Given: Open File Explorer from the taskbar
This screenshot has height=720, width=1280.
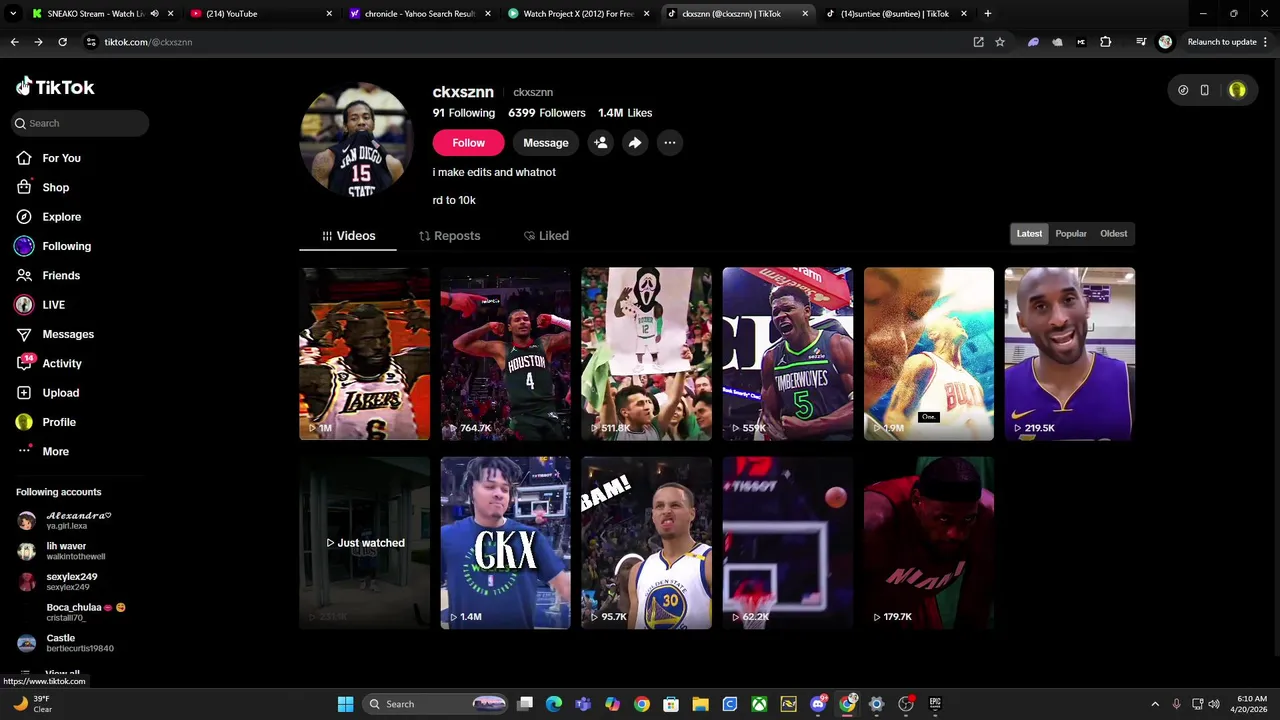Looking at the screenshot, I should 700,704.
